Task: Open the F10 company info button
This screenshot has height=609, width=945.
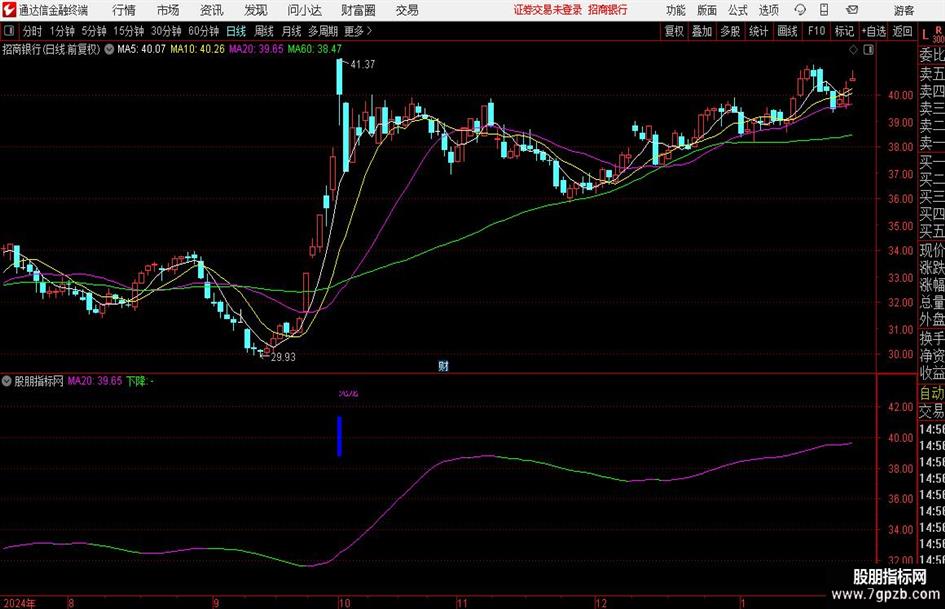Action: pos(817,31)
